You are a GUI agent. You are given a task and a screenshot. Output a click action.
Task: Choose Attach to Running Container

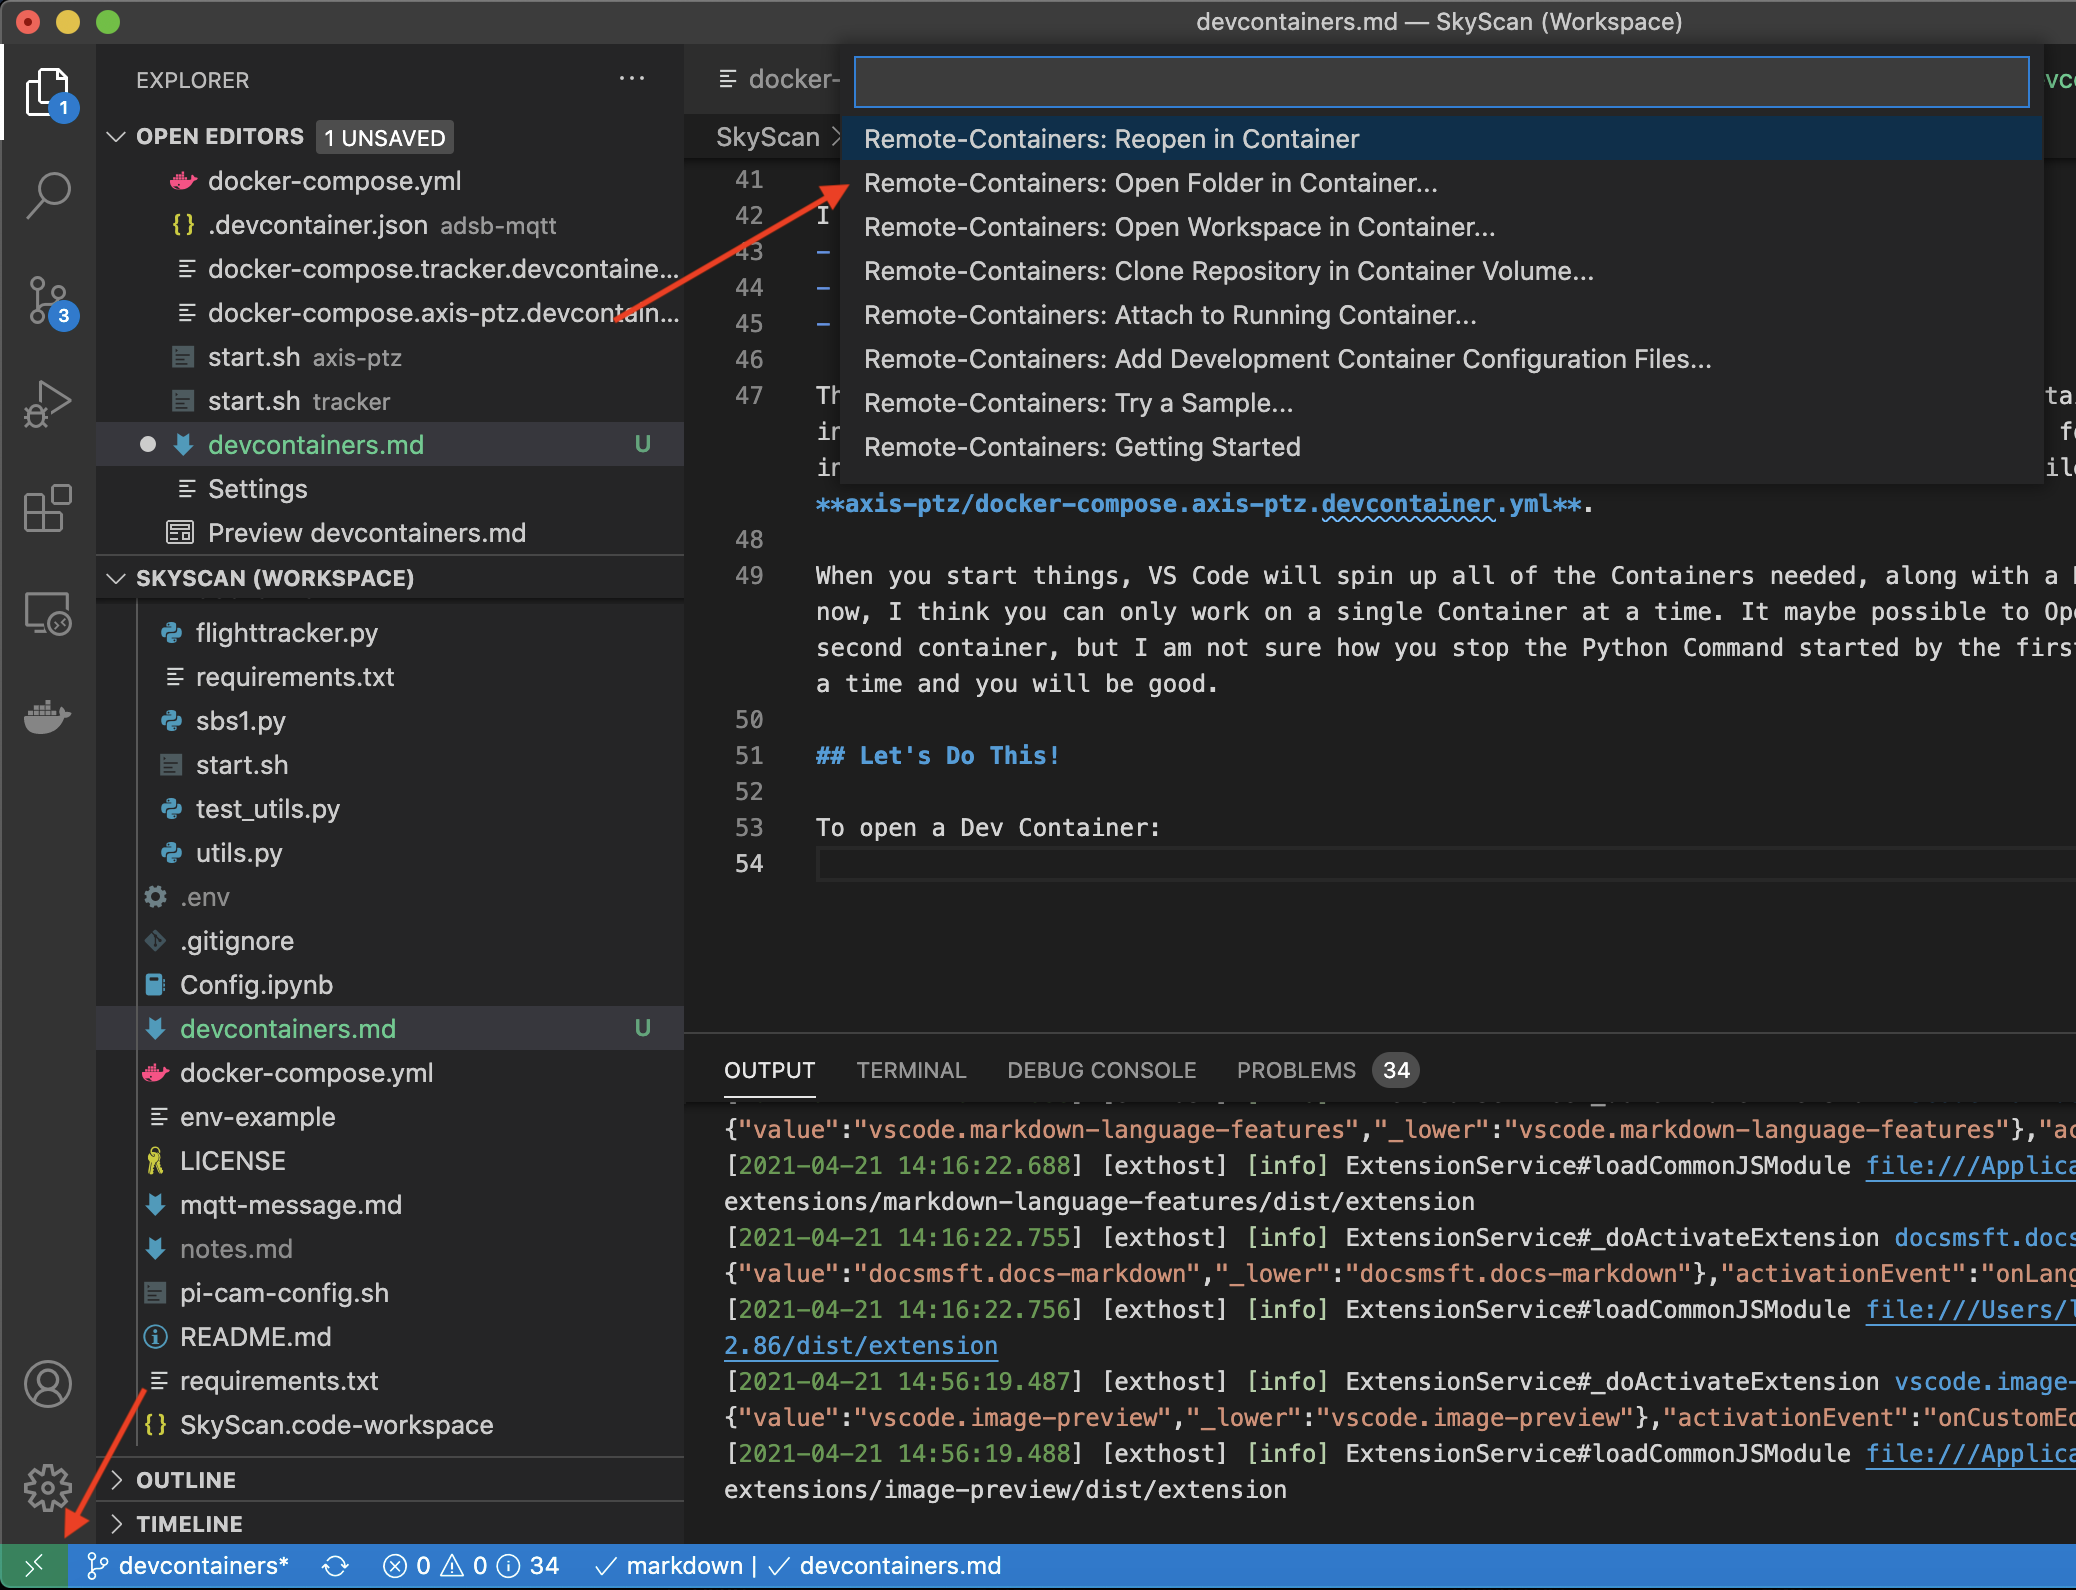[x=1441, y=315]
